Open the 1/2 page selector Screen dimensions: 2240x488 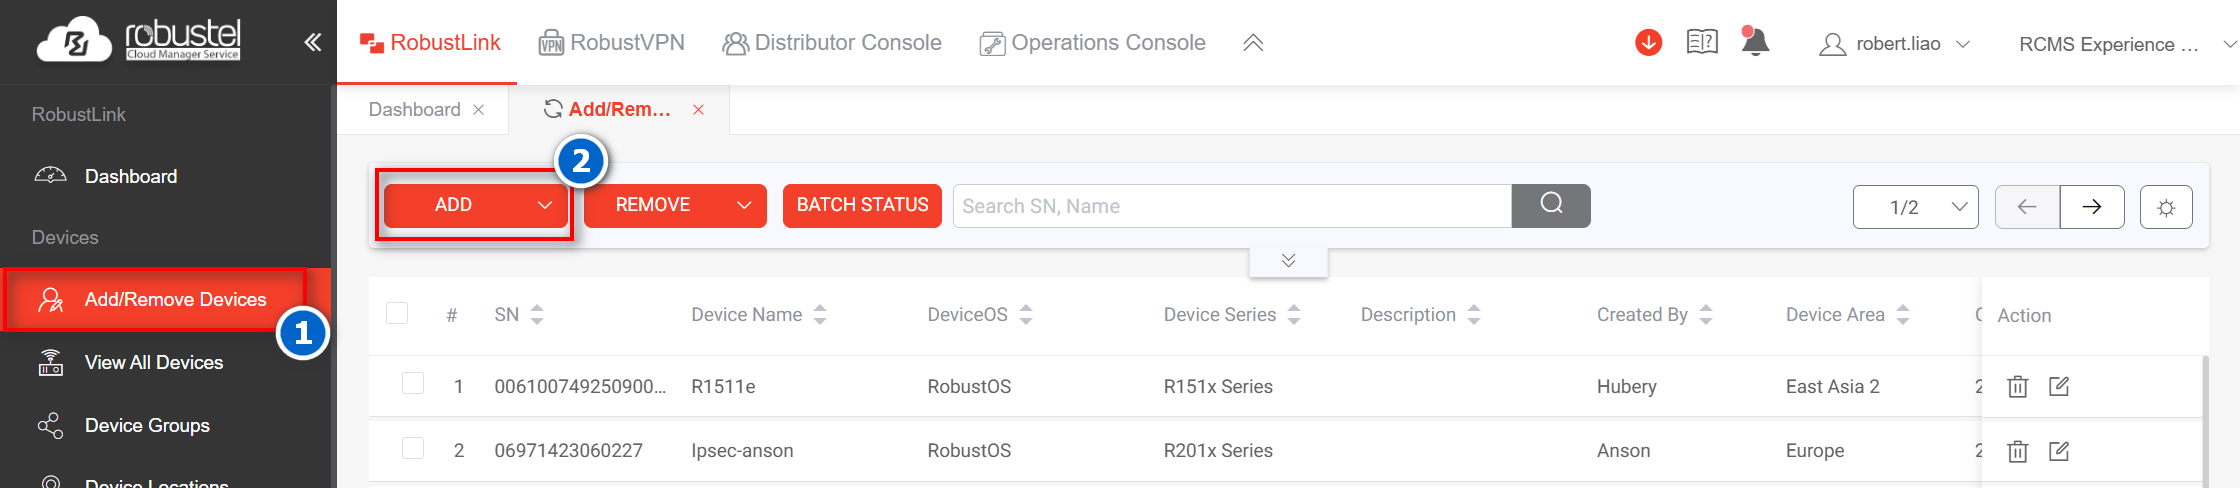pyautogui.click(x=1915, y=207)
